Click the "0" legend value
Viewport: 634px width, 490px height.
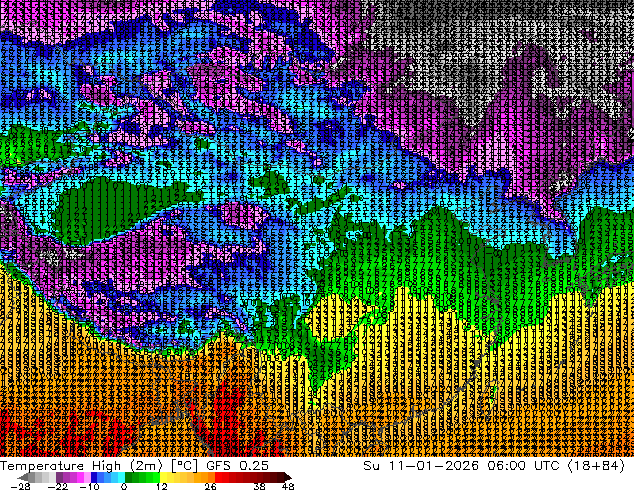[x=124, y=486]
